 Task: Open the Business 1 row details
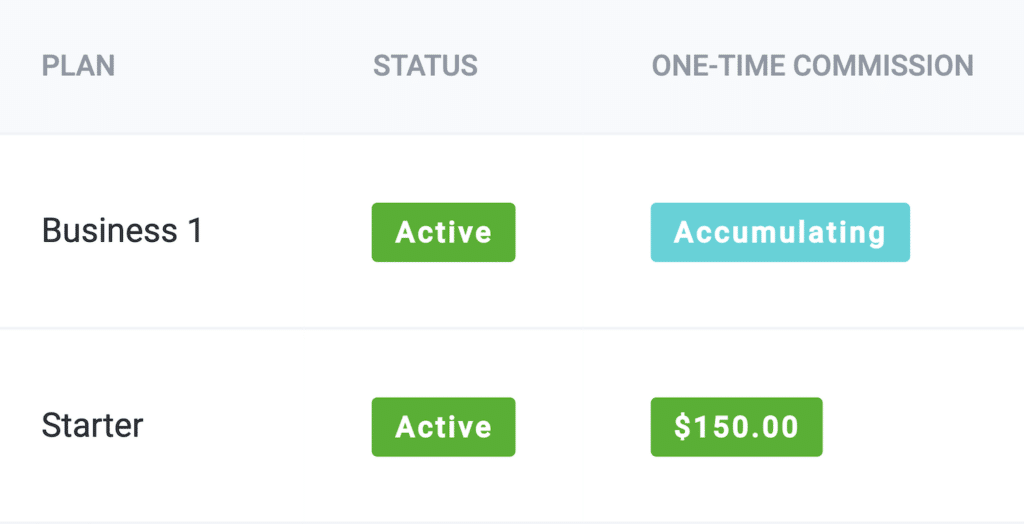coord(122,231)
